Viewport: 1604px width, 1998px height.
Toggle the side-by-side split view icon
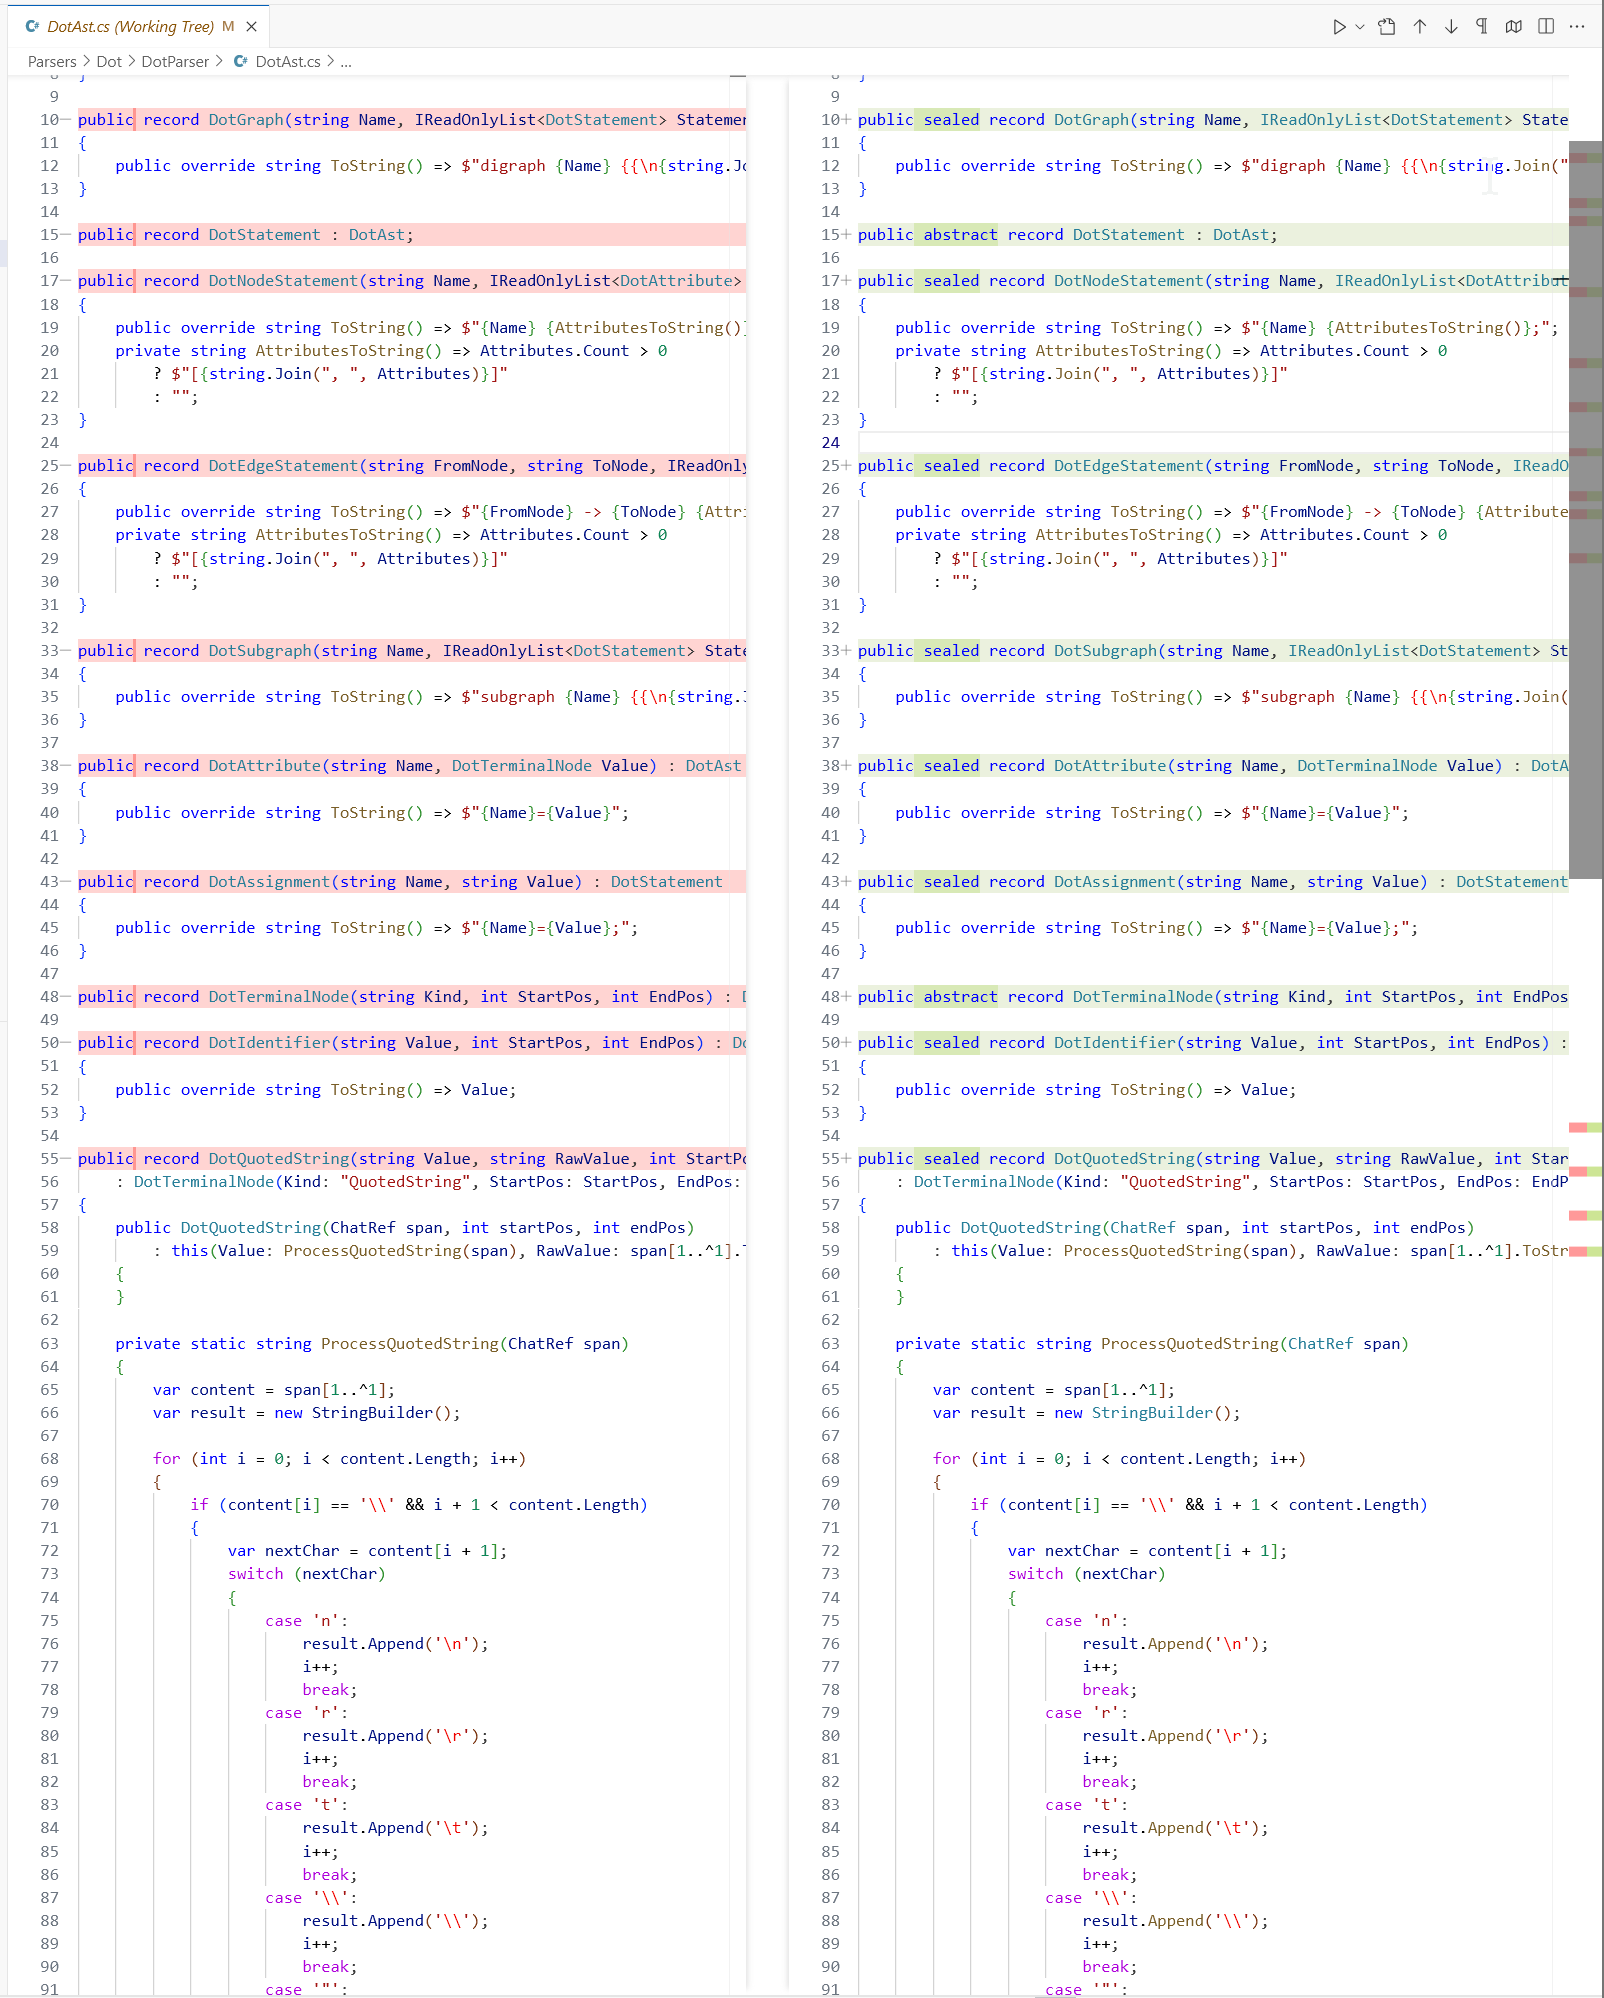[1546, 27]
